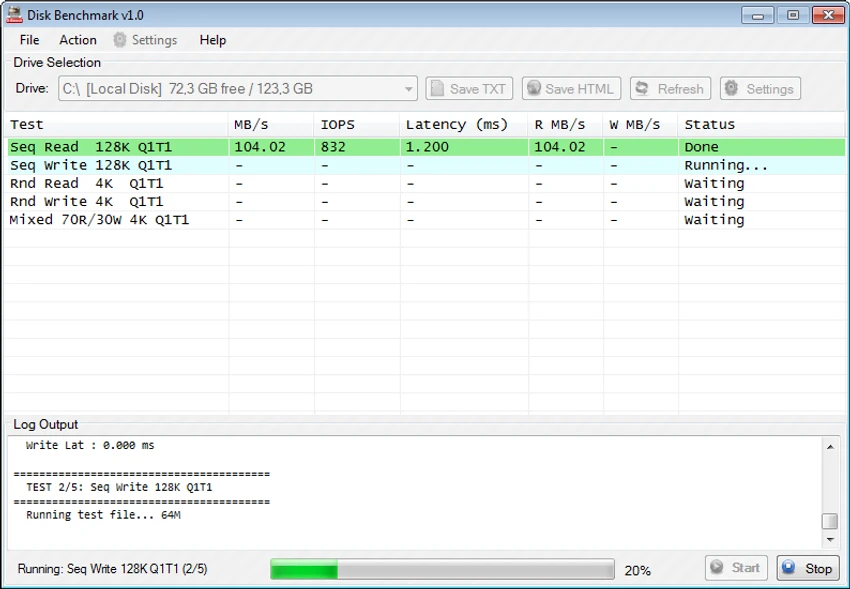Click the log line Write Lat : 0.000 ms
Image resolution: width=850 pixels, height=589 pixels.
[90, 445]
